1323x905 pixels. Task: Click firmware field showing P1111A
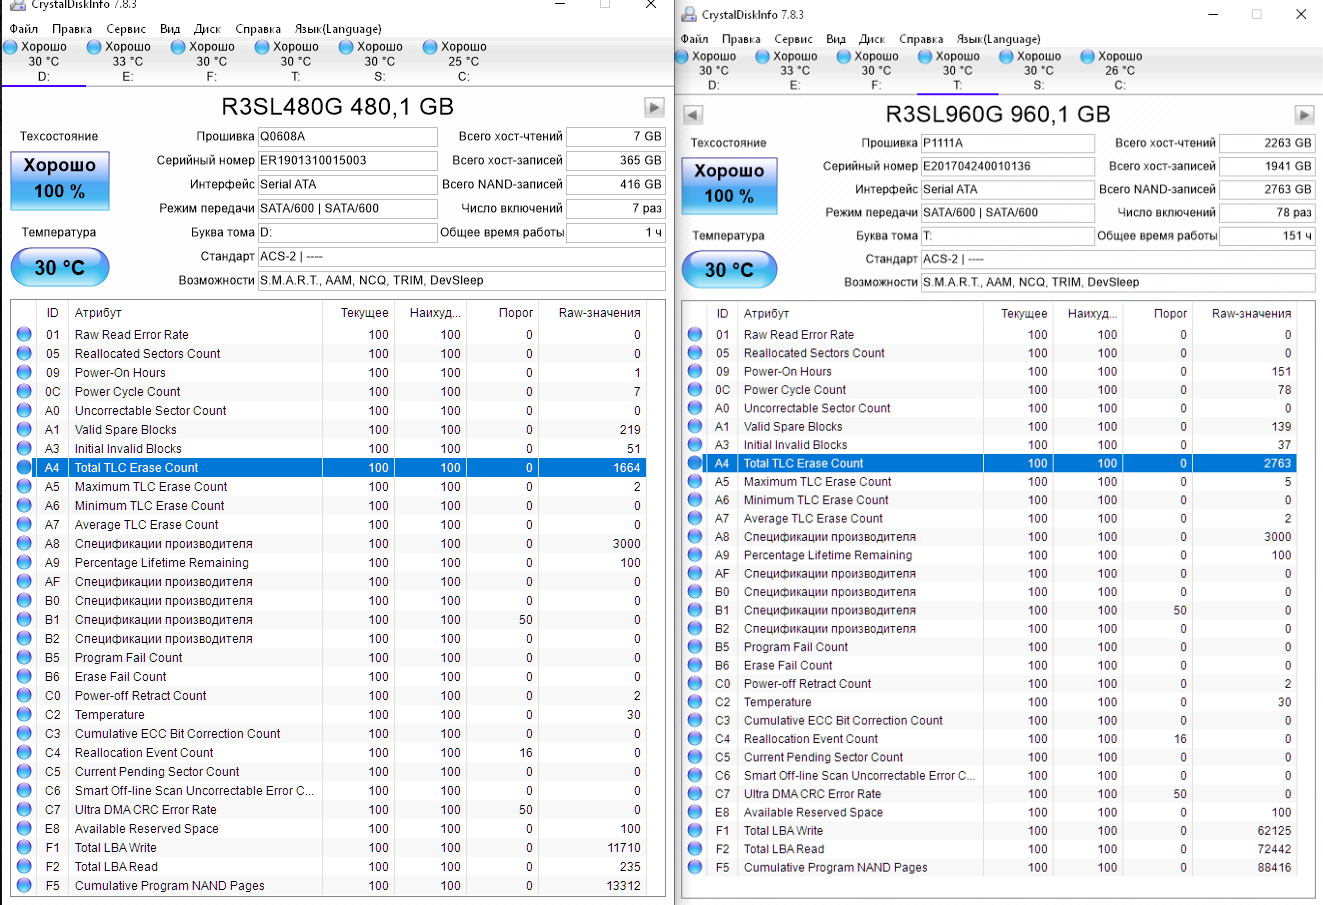pyautogui.click(x=1008, y=143)
